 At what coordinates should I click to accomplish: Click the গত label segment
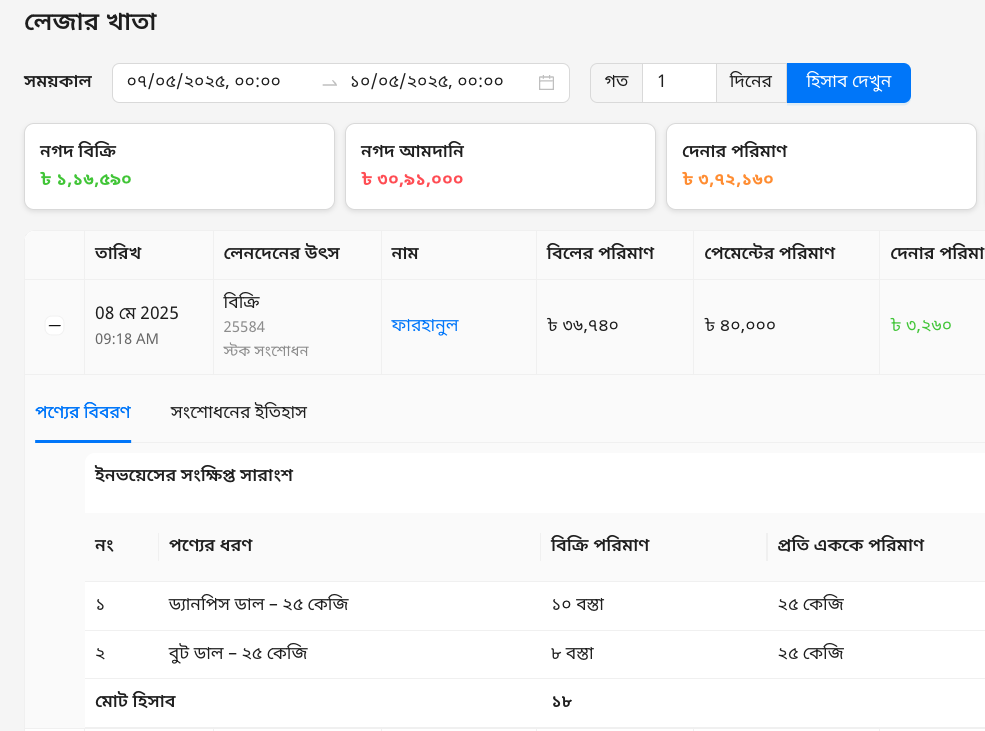(x=615, y=83)
